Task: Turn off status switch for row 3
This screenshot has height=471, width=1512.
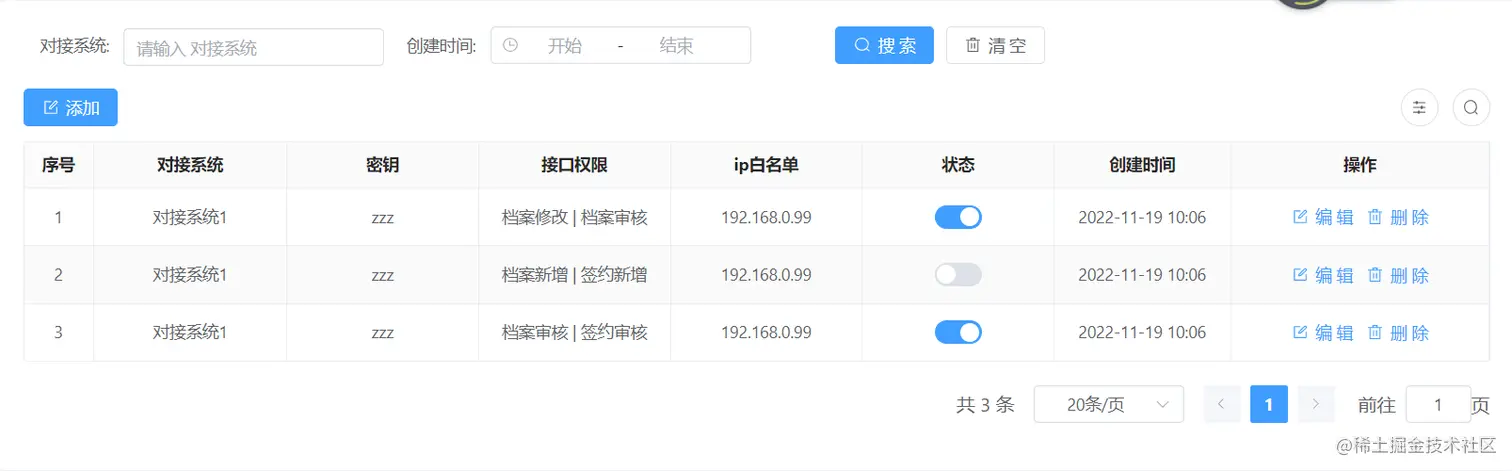Action: [958, 332]
